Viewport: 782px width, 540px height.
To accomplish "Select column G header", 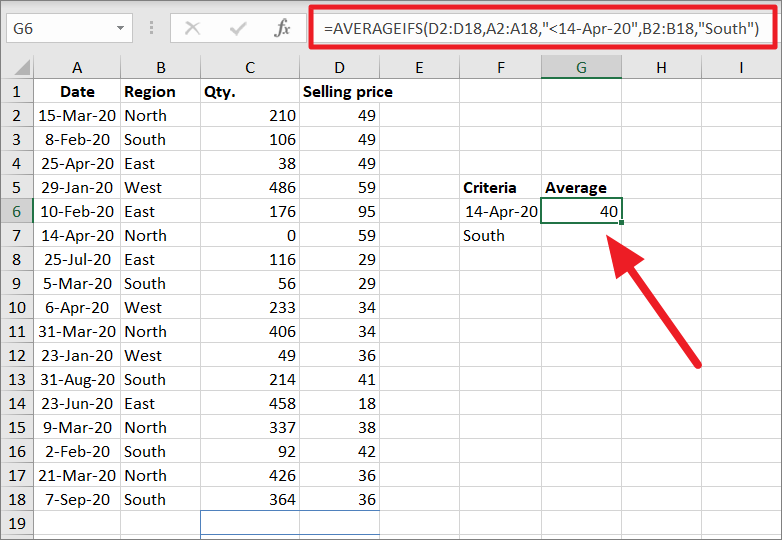I will click(582, 67).
